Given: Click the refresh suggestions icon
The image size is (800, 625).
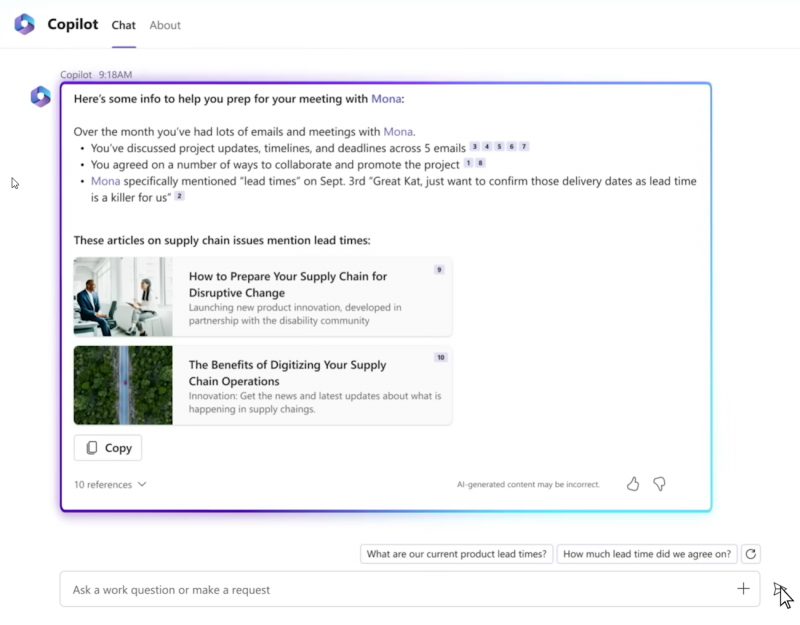Looking at the screenshot, I should pos(750,553).
